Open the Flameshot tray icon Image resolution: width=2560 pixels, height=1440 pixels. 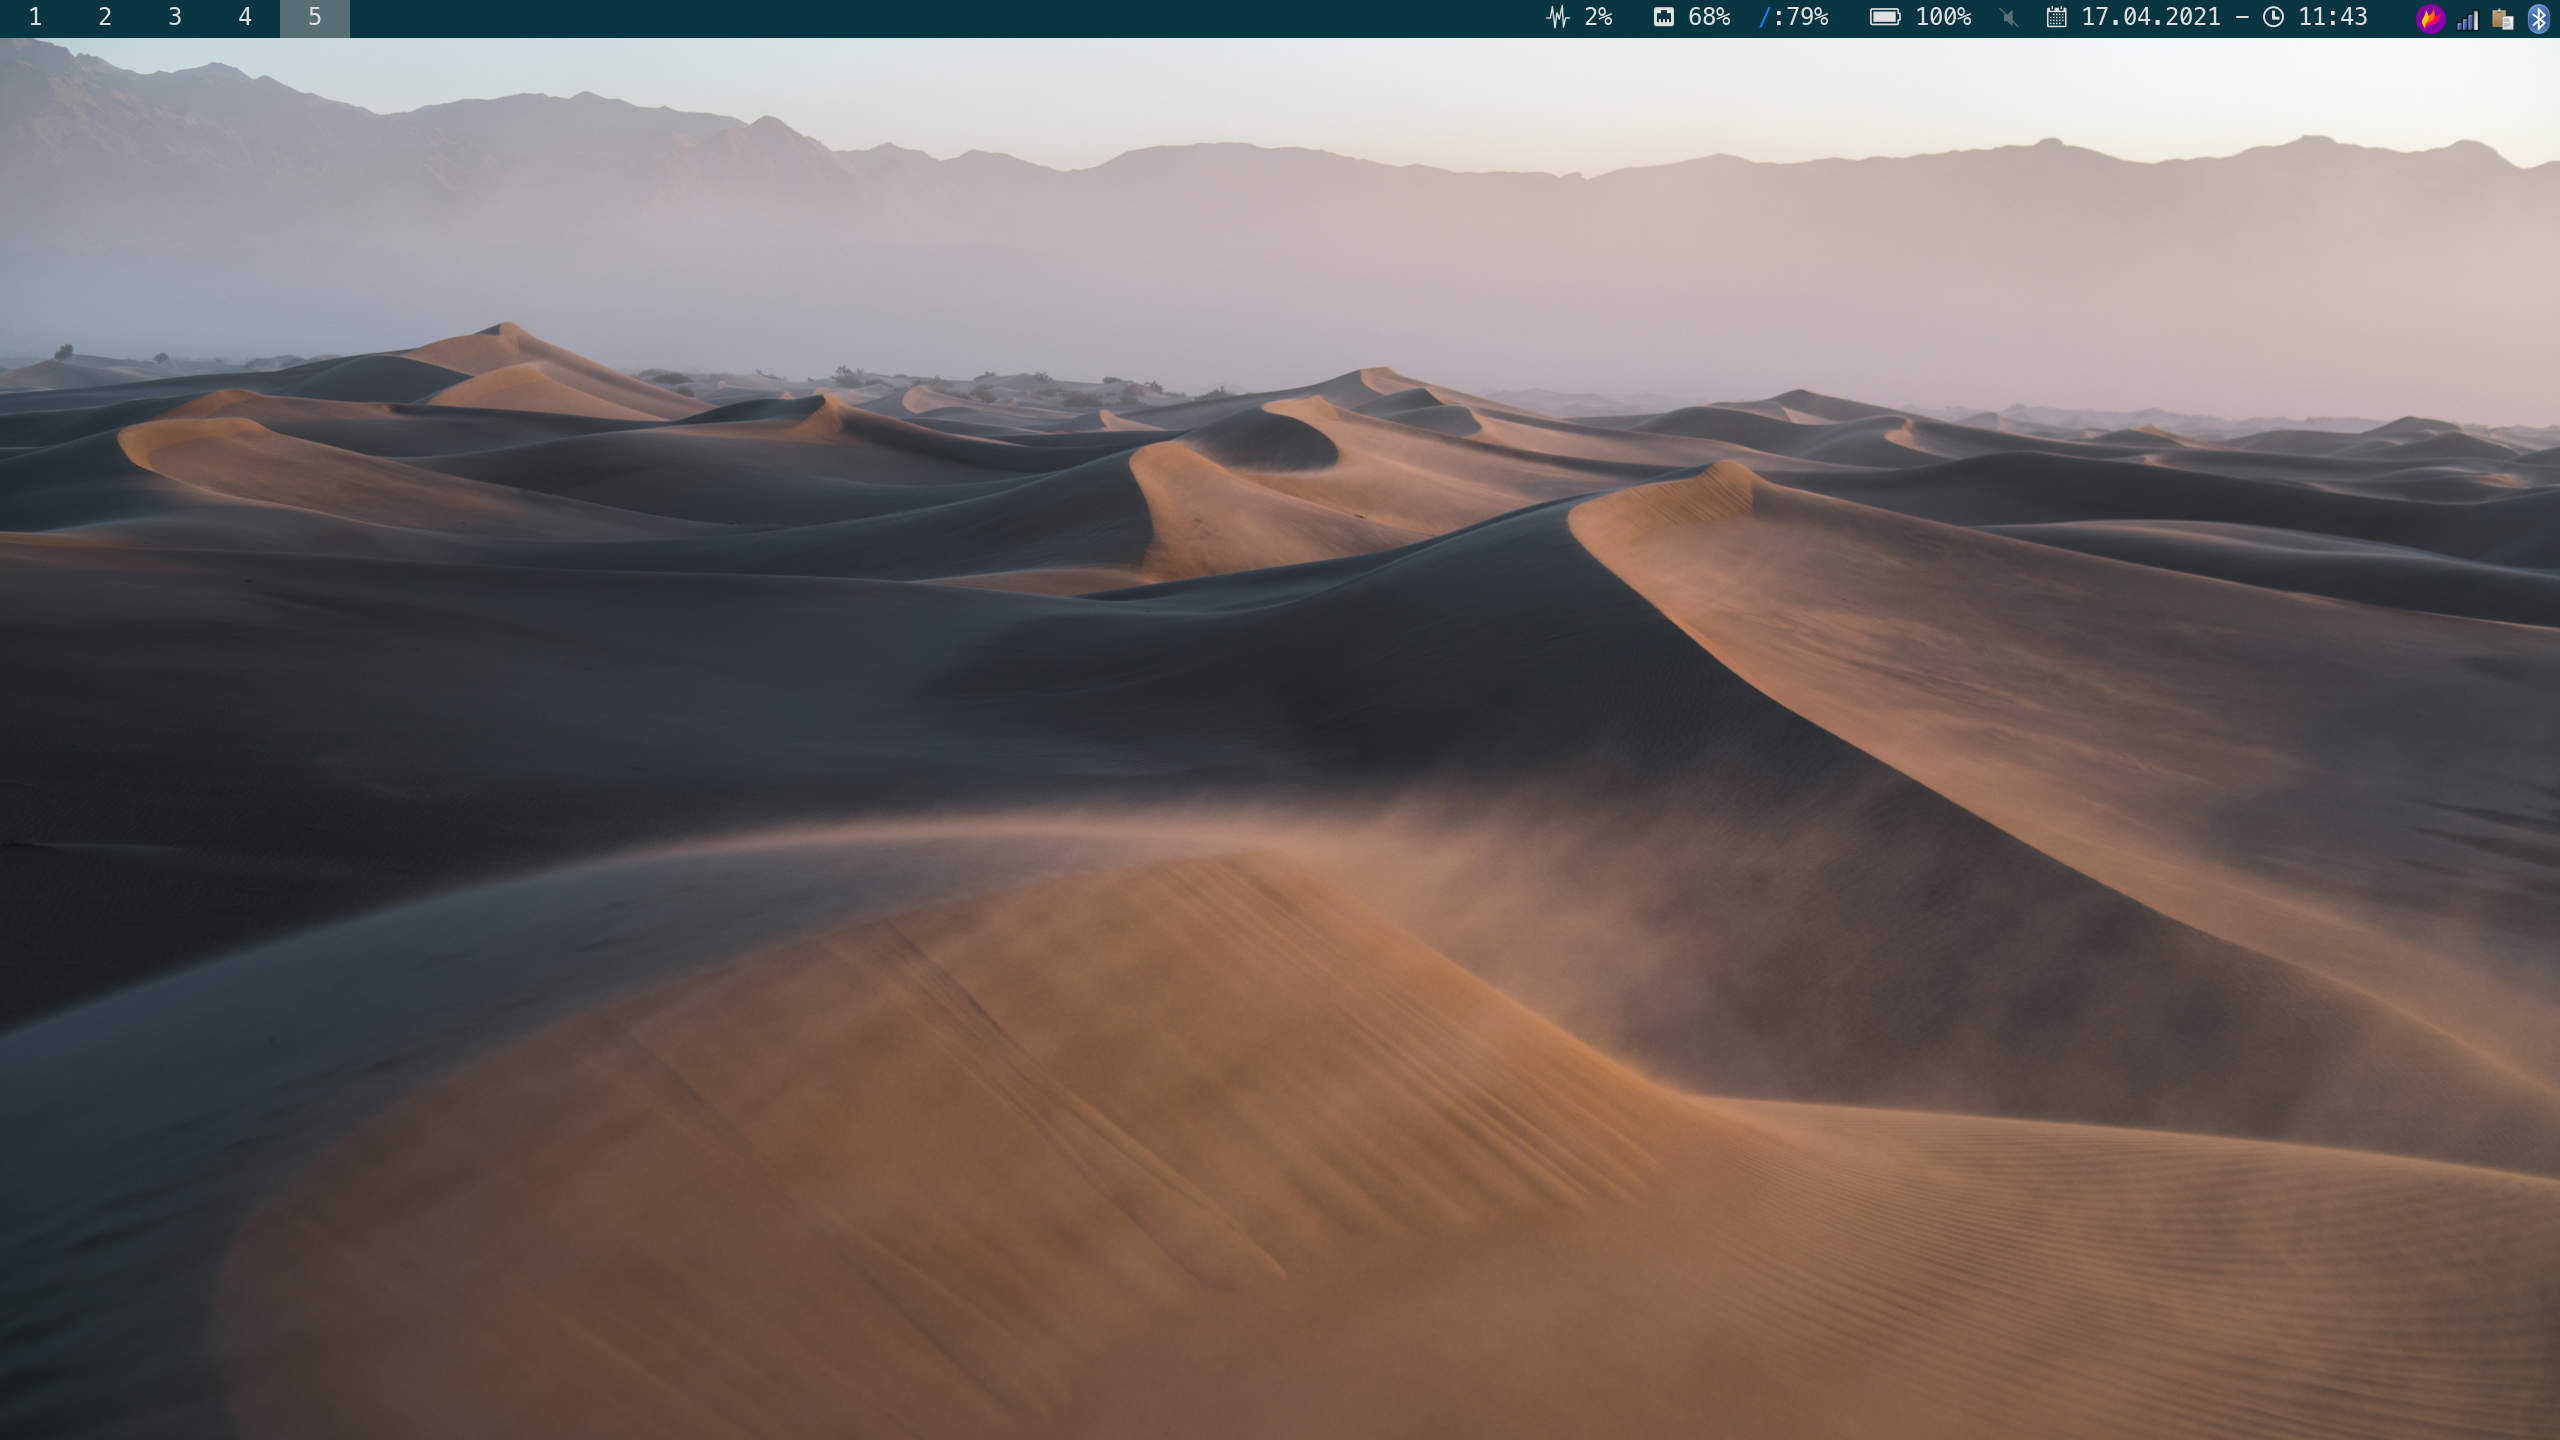(2430, 19)
